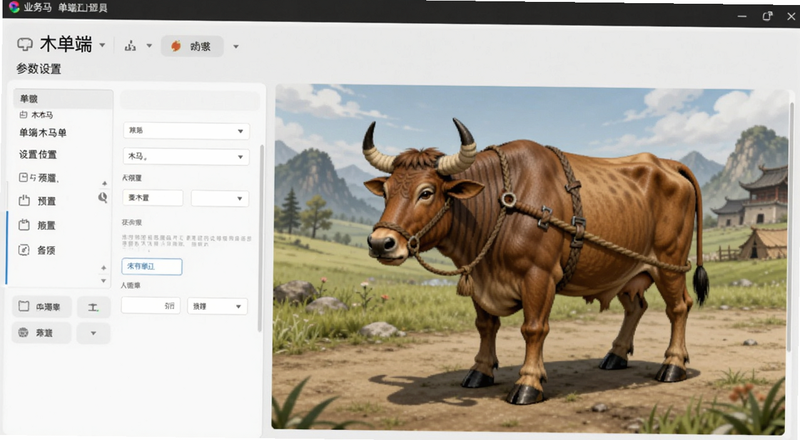Open dropdown arrow next to 木单端 title
This screenshot has height=440, width=800.
tap(102, 45)
